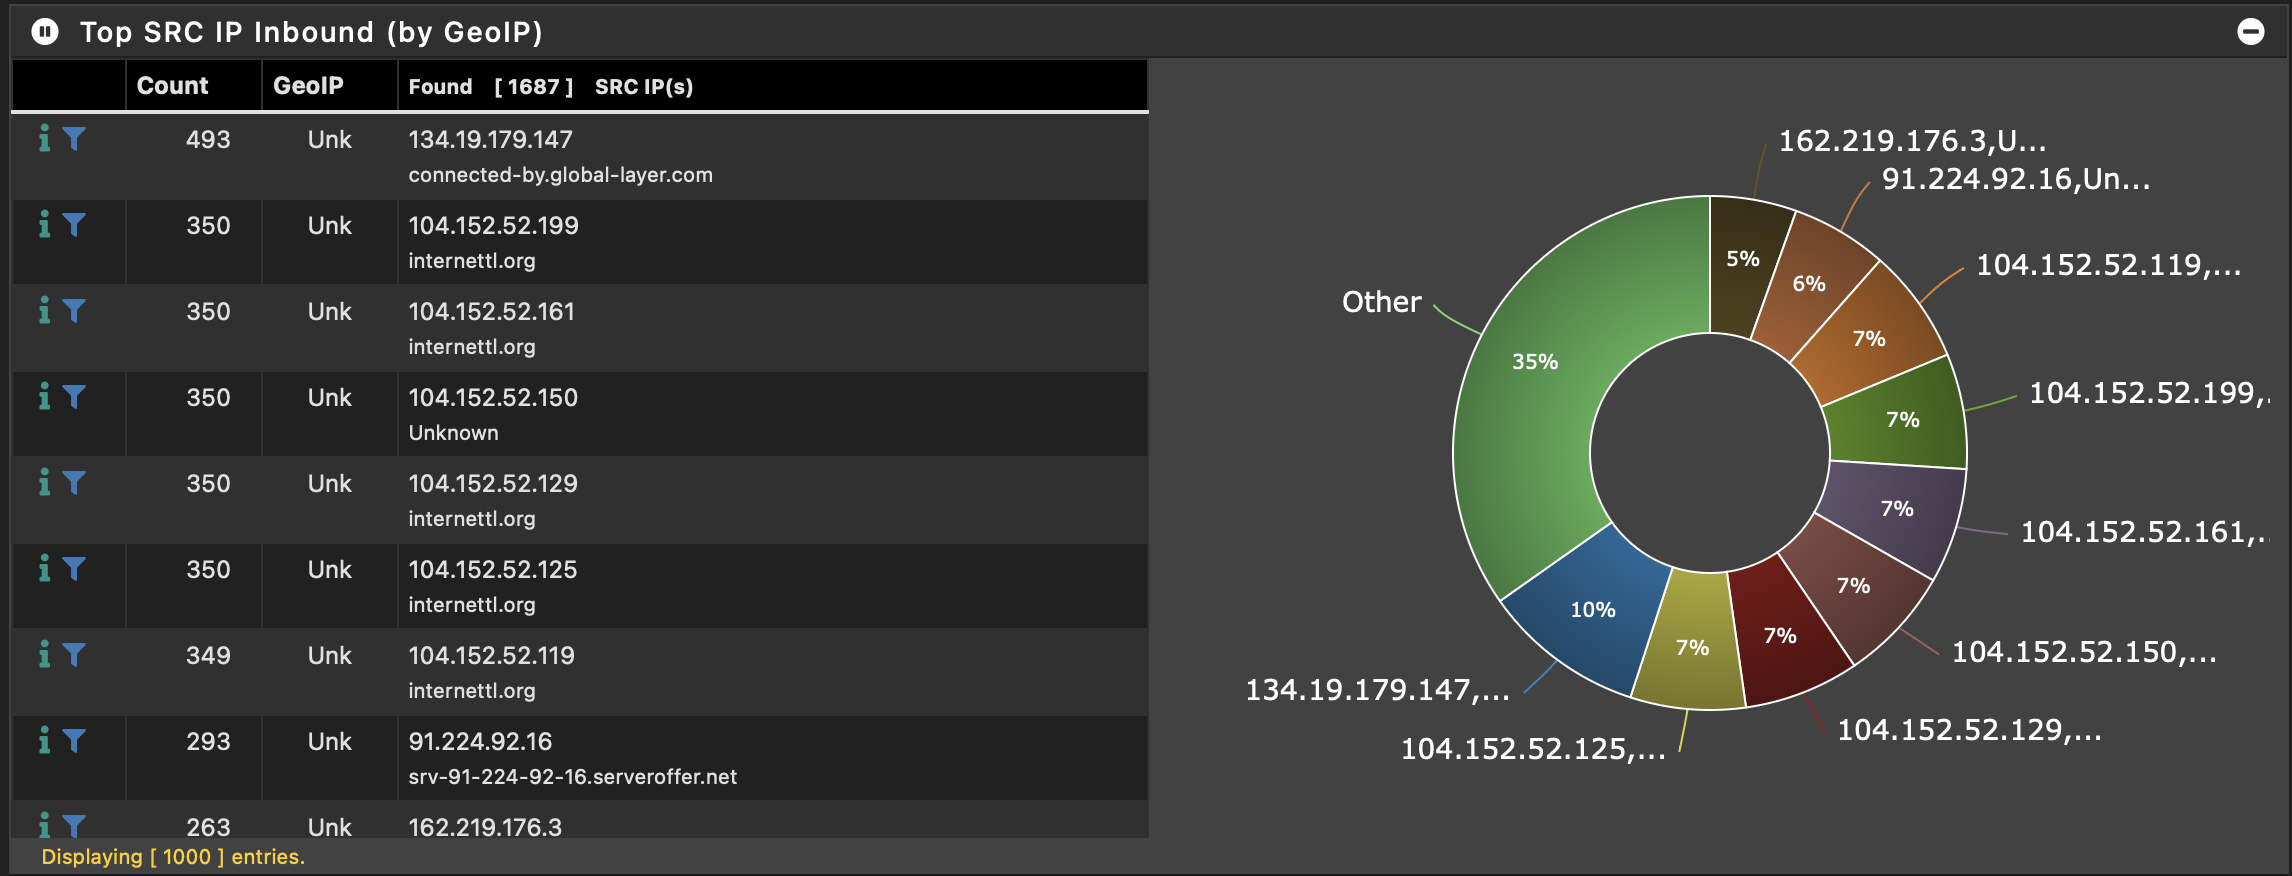Viewport: 2292px width, 876px height.
Task: Open info icon for 104.152.52.125 row
Action: (x=44, y=569)
